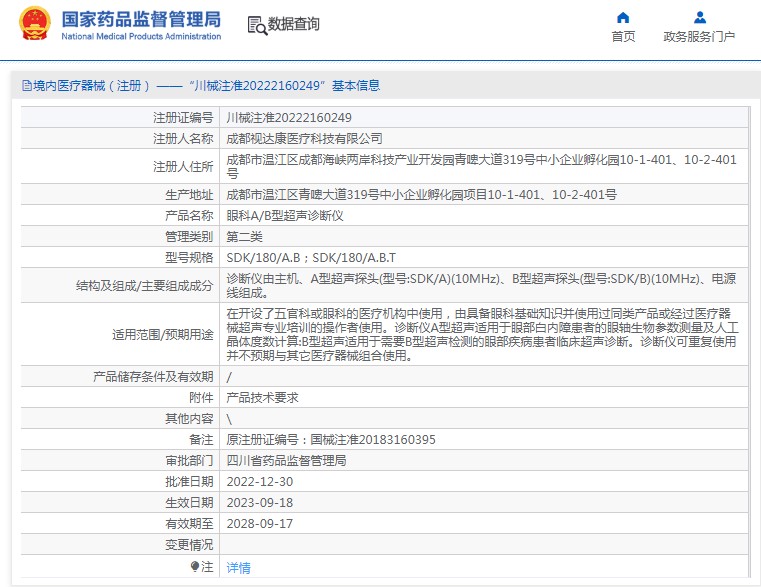Open the 详情 link
This screenshot has width=761, height=587.
[x=238, y=567]
